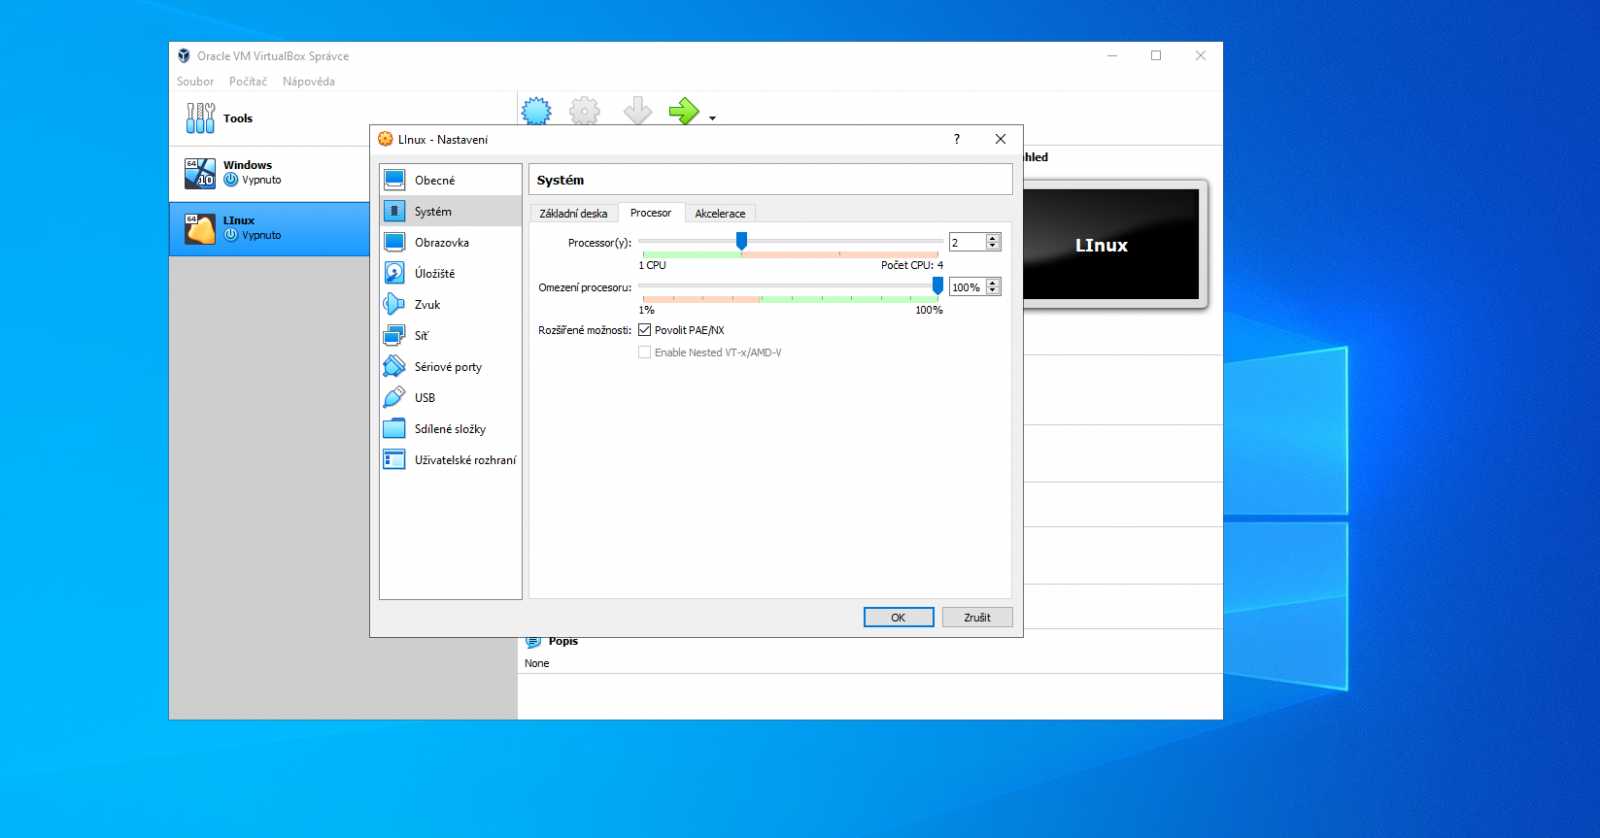Screen dimensions: 1600x838
Task: Decrease the processor count stepper
Action: pyautogui.click(x=993, y=246)
